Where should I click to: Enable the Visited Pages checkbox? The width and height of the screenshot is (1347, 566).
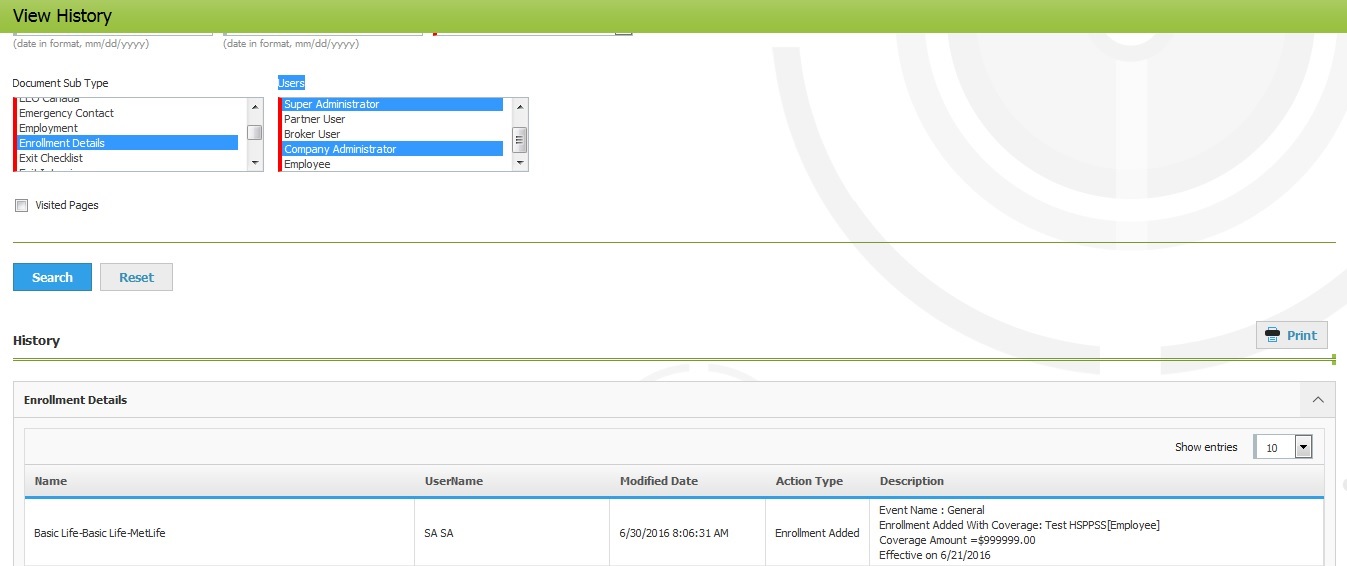(22, 206)
